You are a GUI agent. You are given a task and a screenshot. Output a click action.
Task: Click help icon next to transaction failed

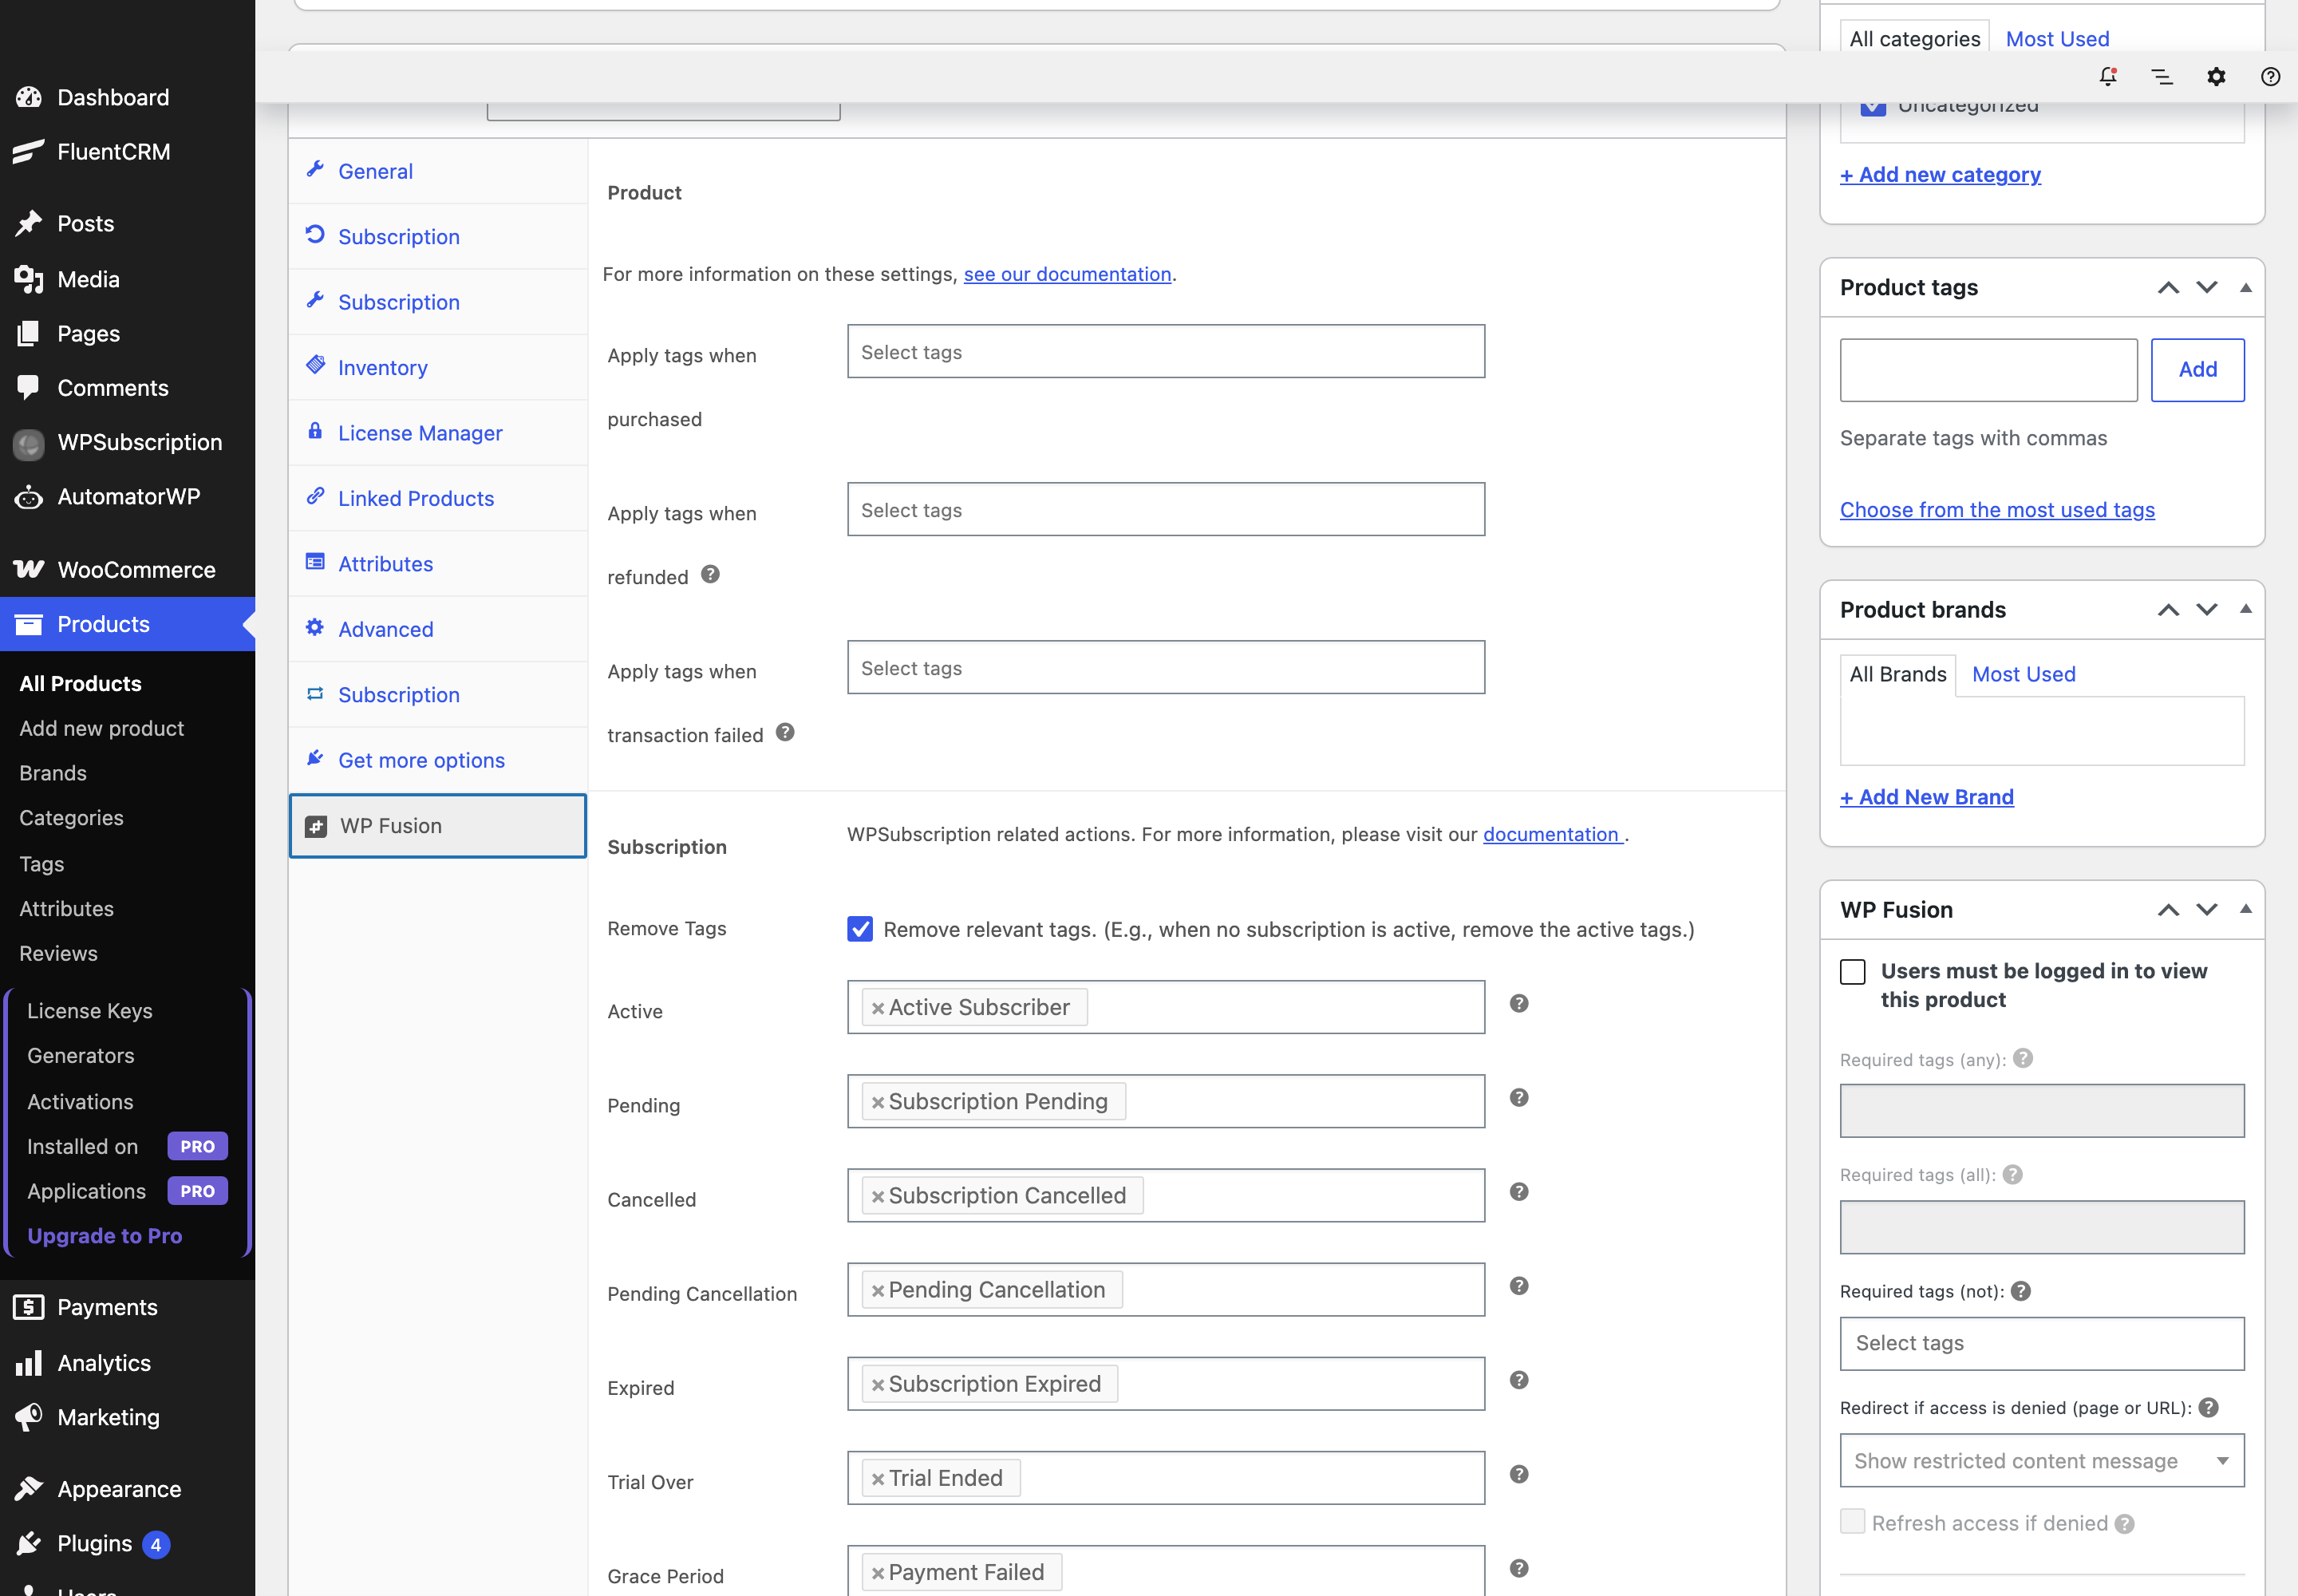point(785,732)
